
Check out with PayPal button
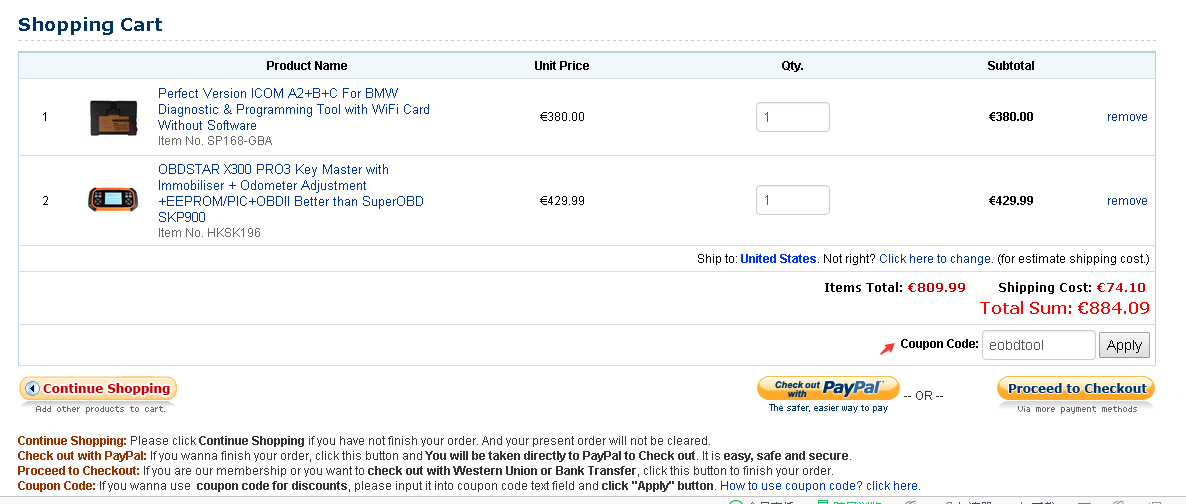pos(828,388)
